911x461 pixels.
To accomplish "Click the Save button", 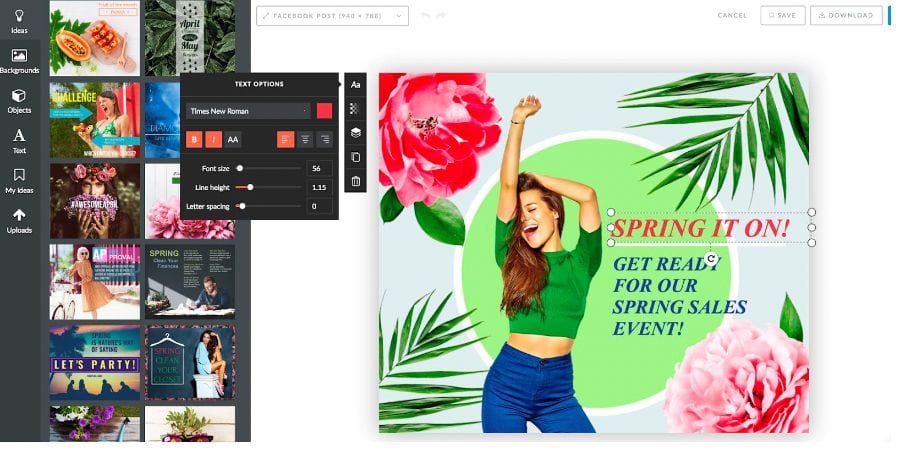I will [x=783, y=16].
